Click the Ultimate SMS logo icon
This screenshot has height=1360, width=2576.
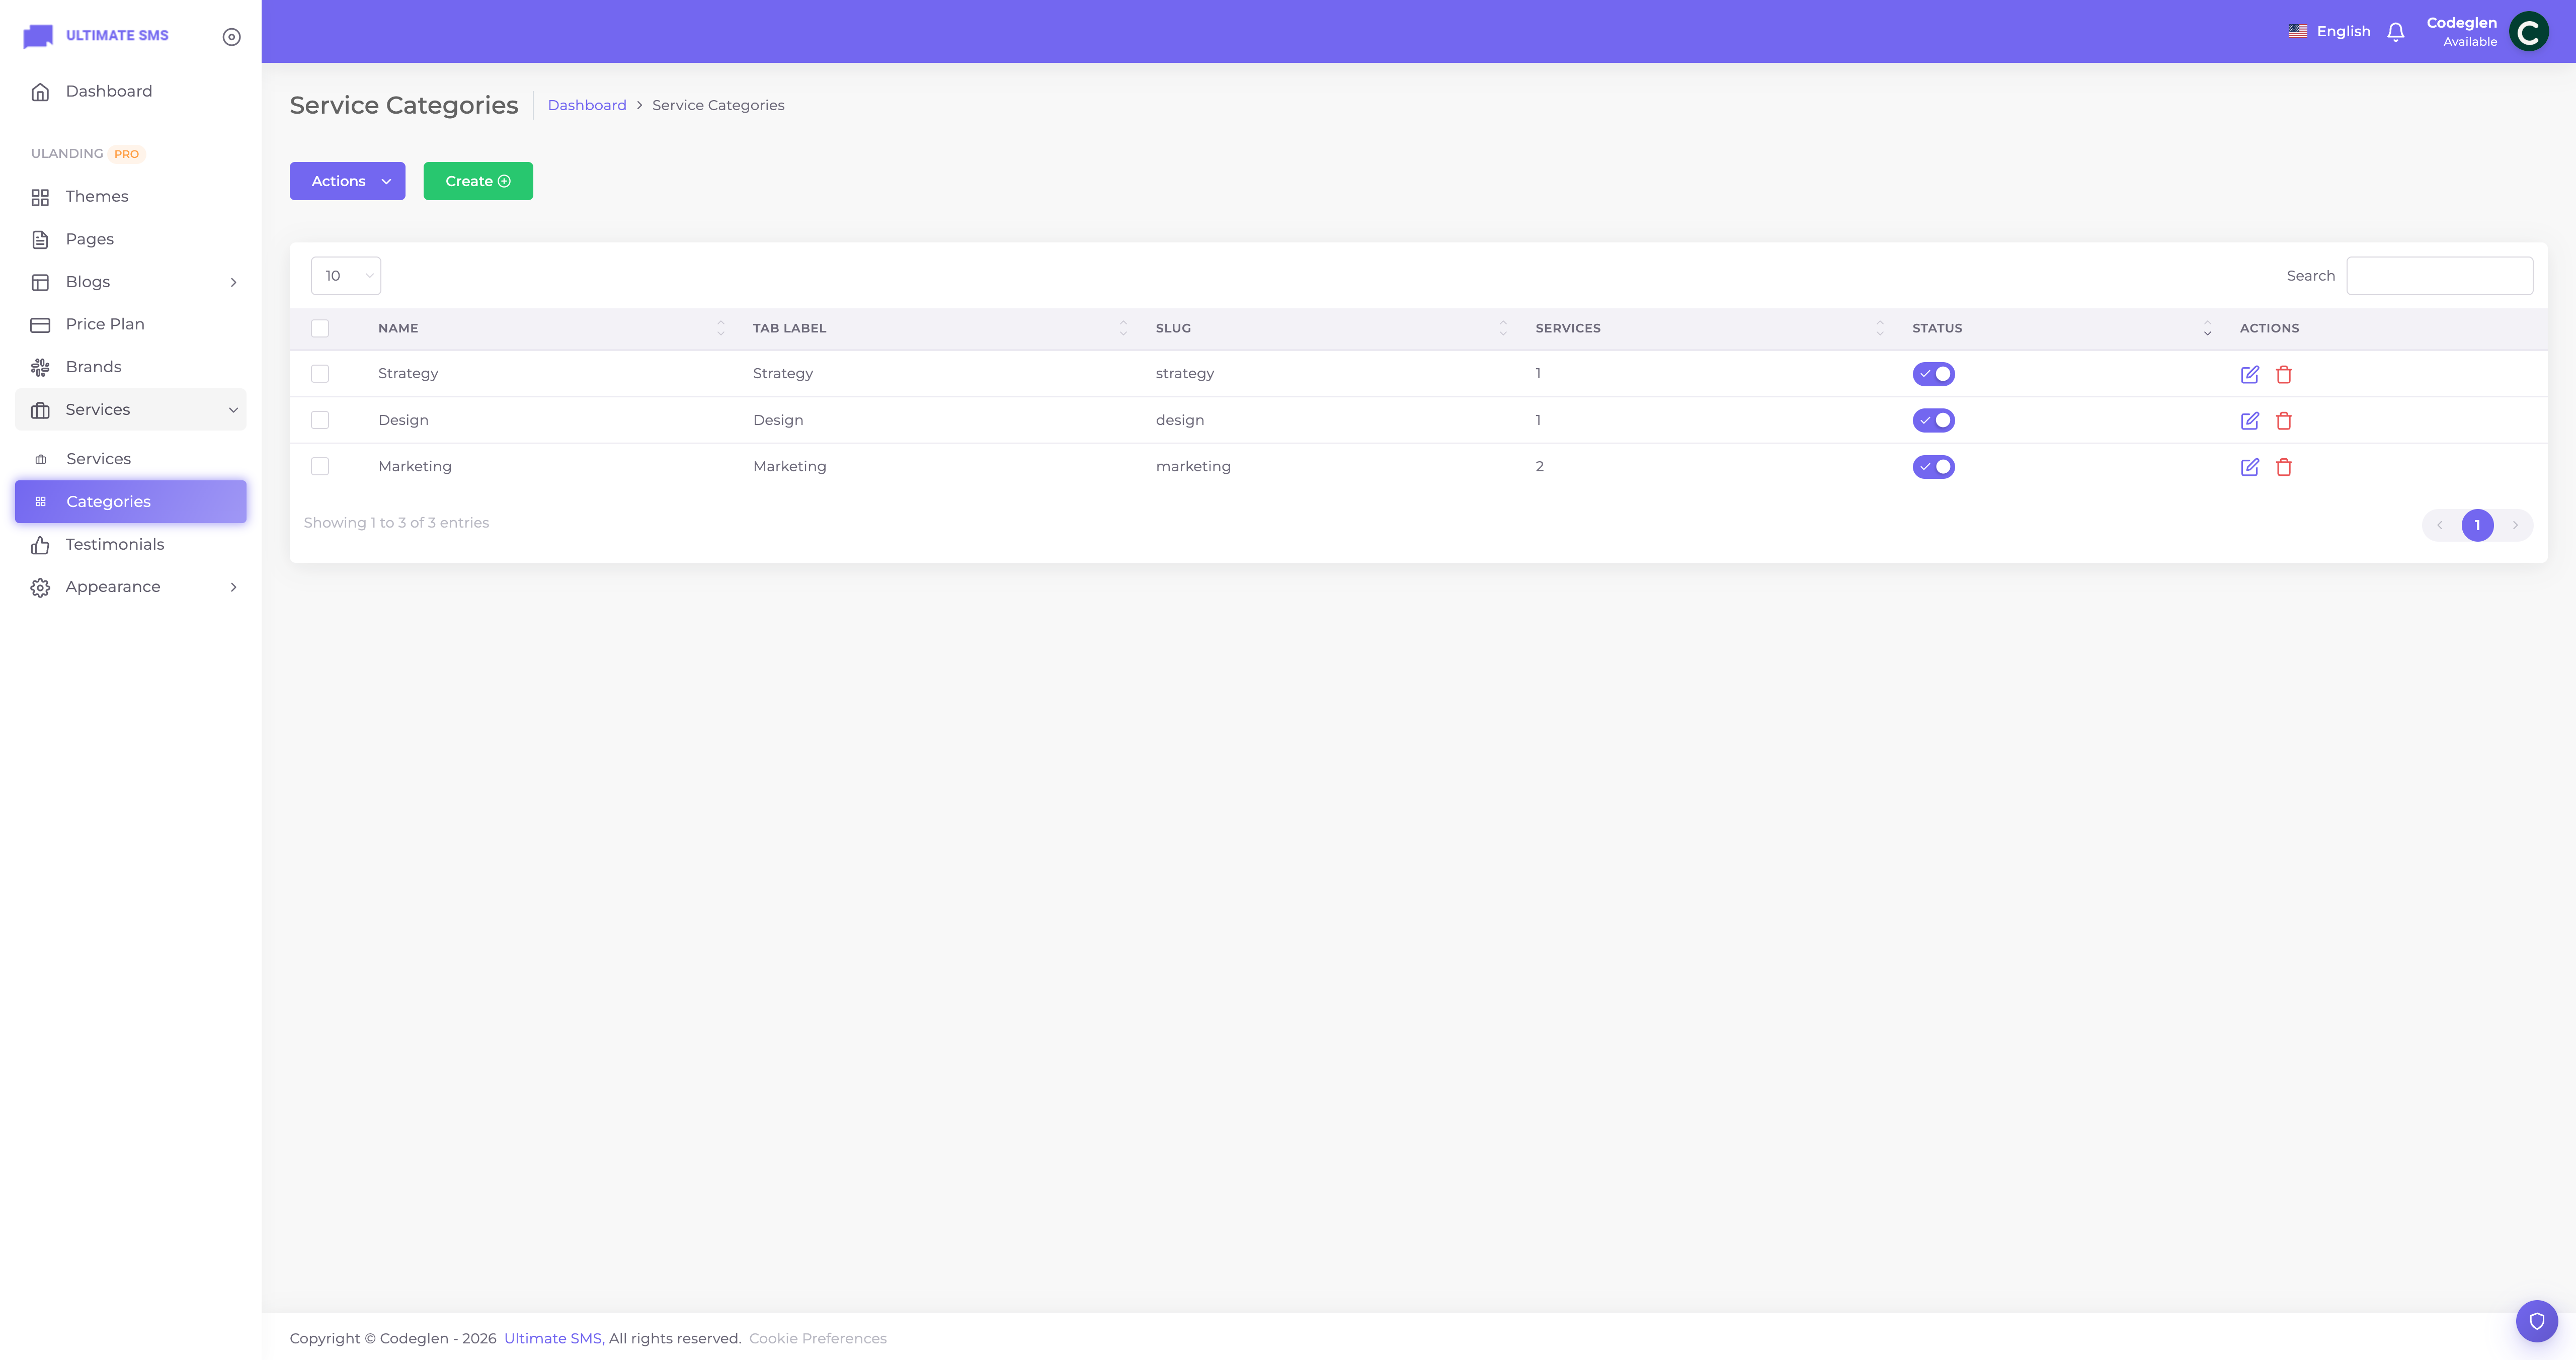coord(38,36)
